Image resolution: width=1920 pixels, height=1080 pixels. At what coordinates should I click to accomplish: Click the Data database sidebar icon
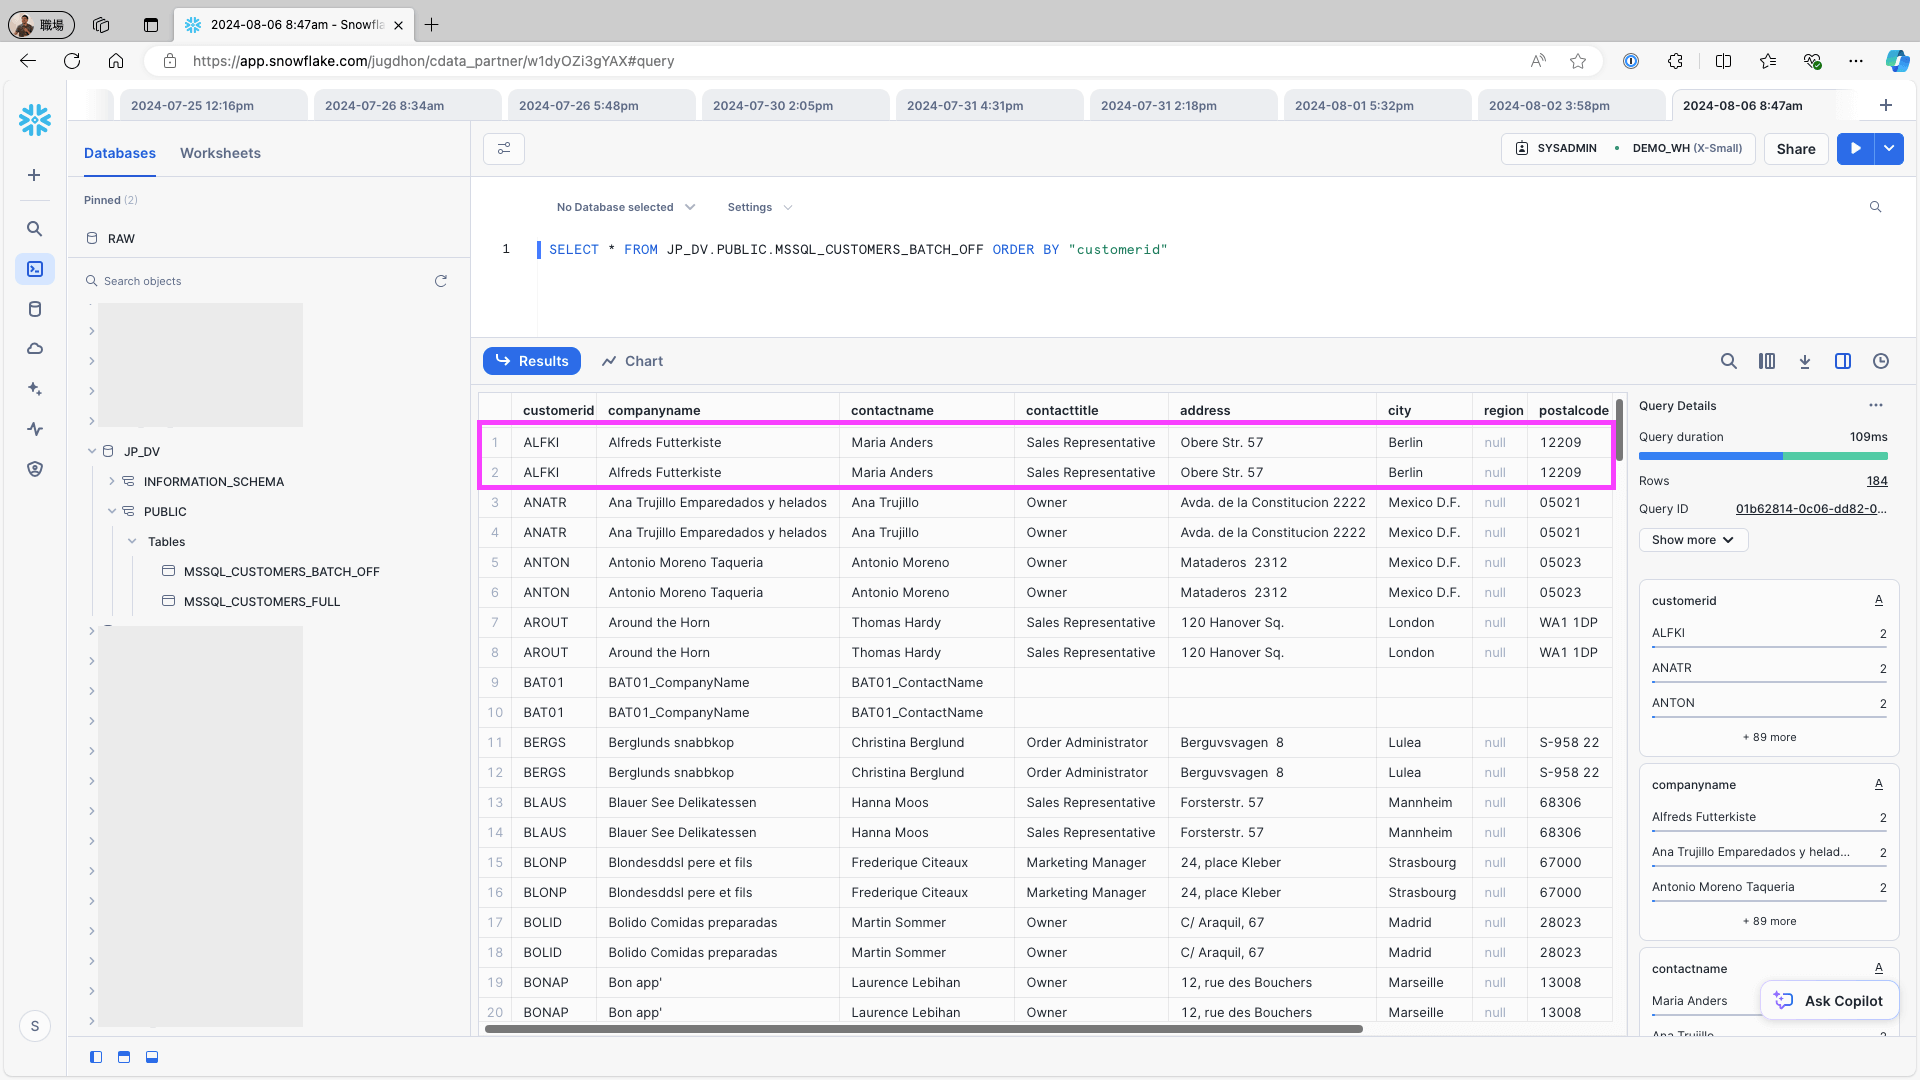click(x=35, y=309)
